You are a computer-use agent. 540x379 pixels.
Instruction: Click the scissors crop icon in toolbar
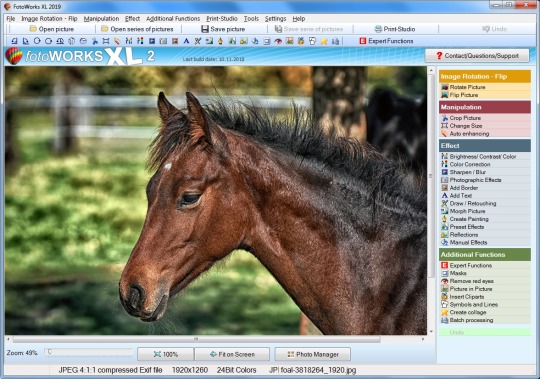coord(94,41)
